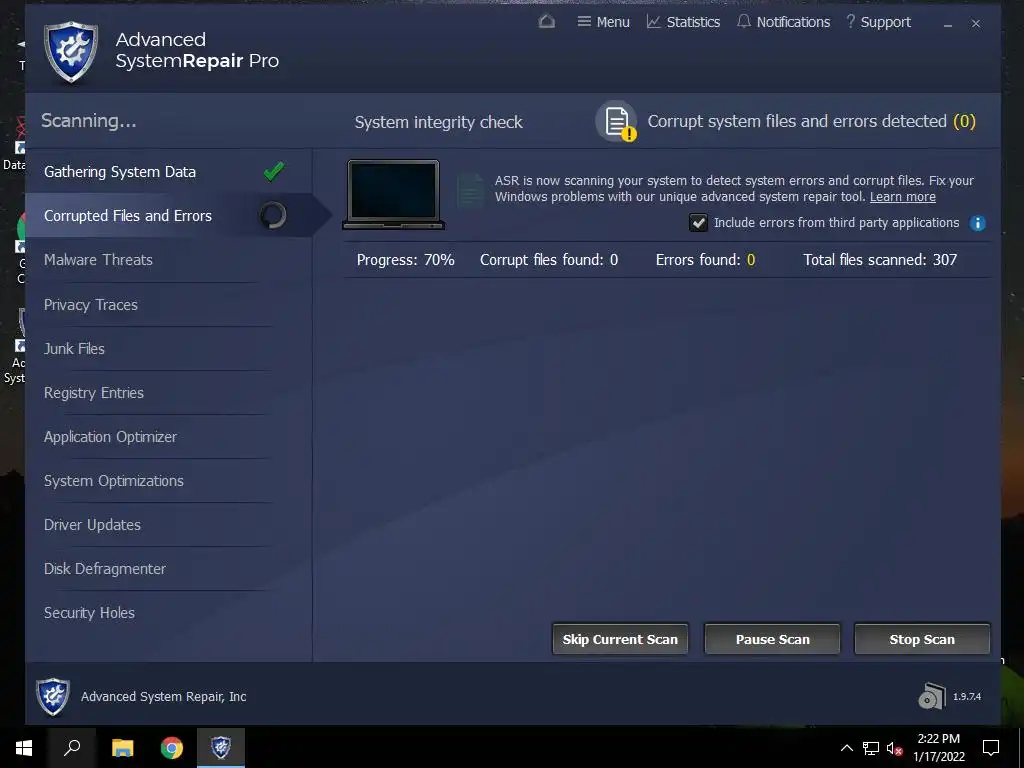Click the info icon beside third party option
Viewport: 1024px width, 768px height.
click(978, 223)
